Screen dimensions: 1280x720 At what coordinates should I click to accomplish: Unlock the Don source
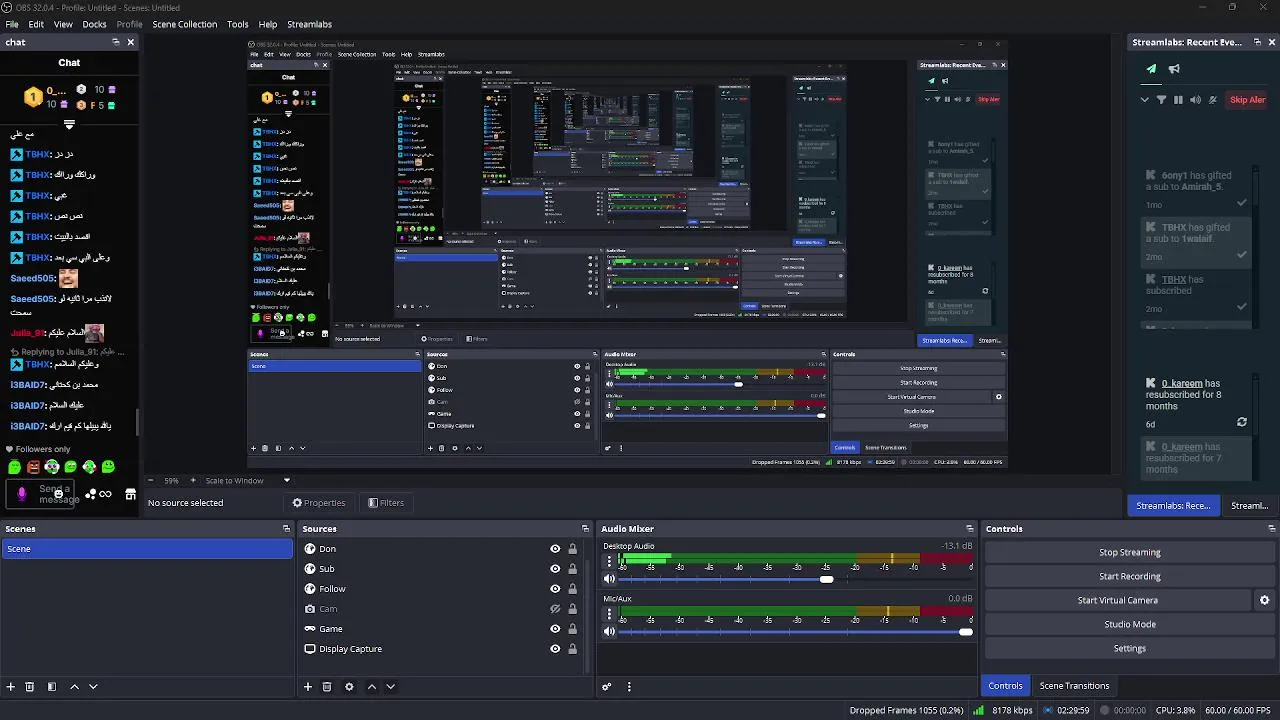coord(572,549)
